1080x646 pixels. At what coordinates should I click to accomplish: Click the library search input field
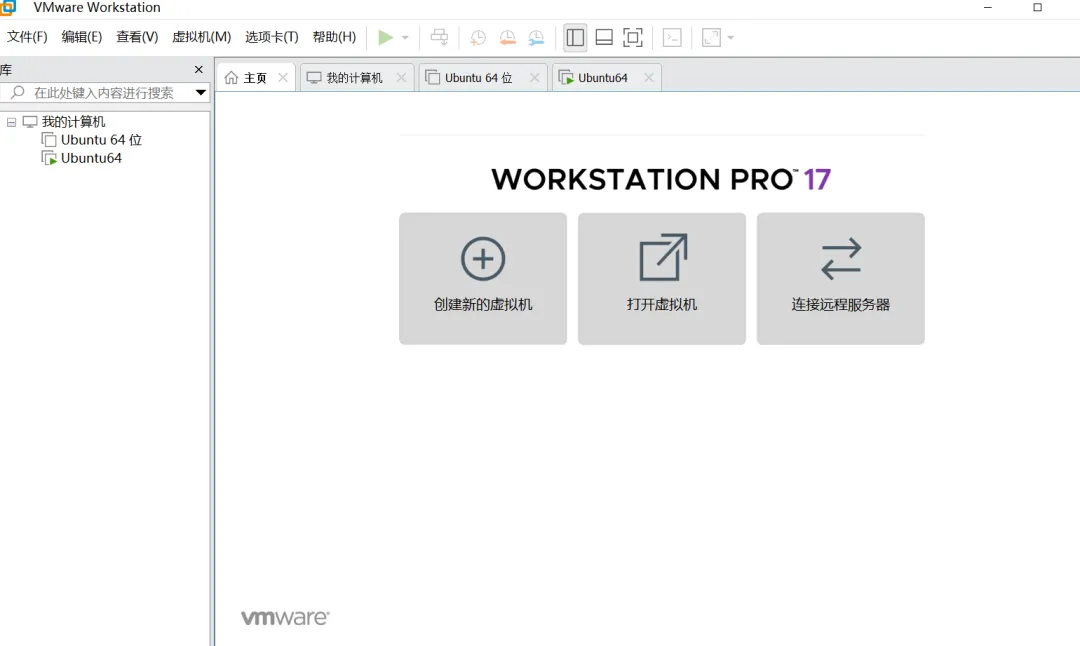[96, 93]
